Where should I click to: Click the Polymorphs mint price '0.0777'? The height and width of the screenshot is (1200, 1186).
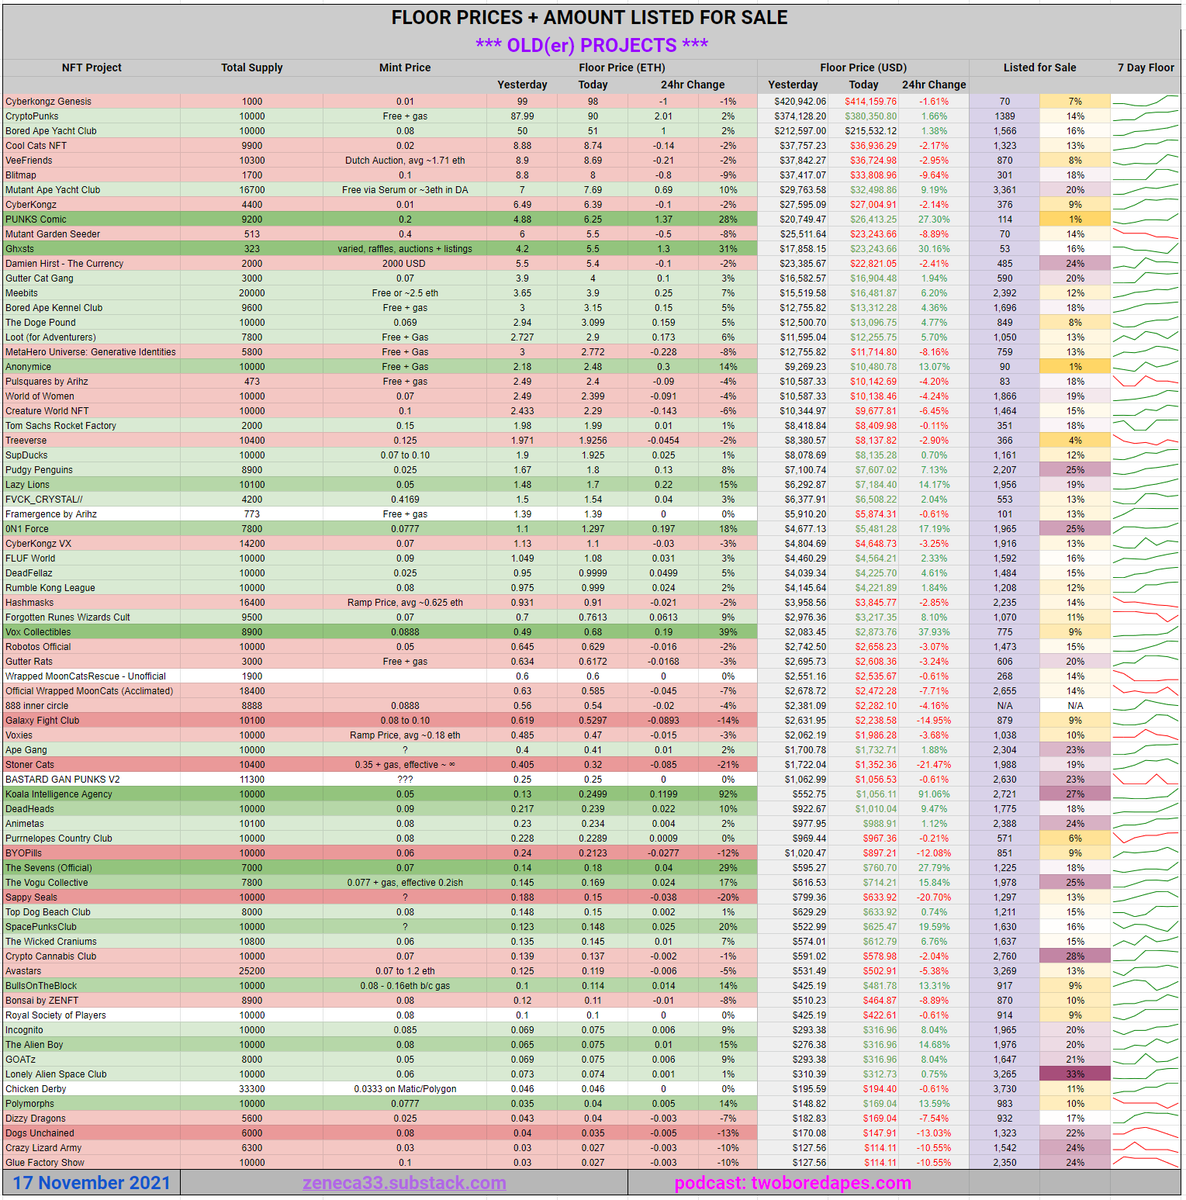(405, 1103)
